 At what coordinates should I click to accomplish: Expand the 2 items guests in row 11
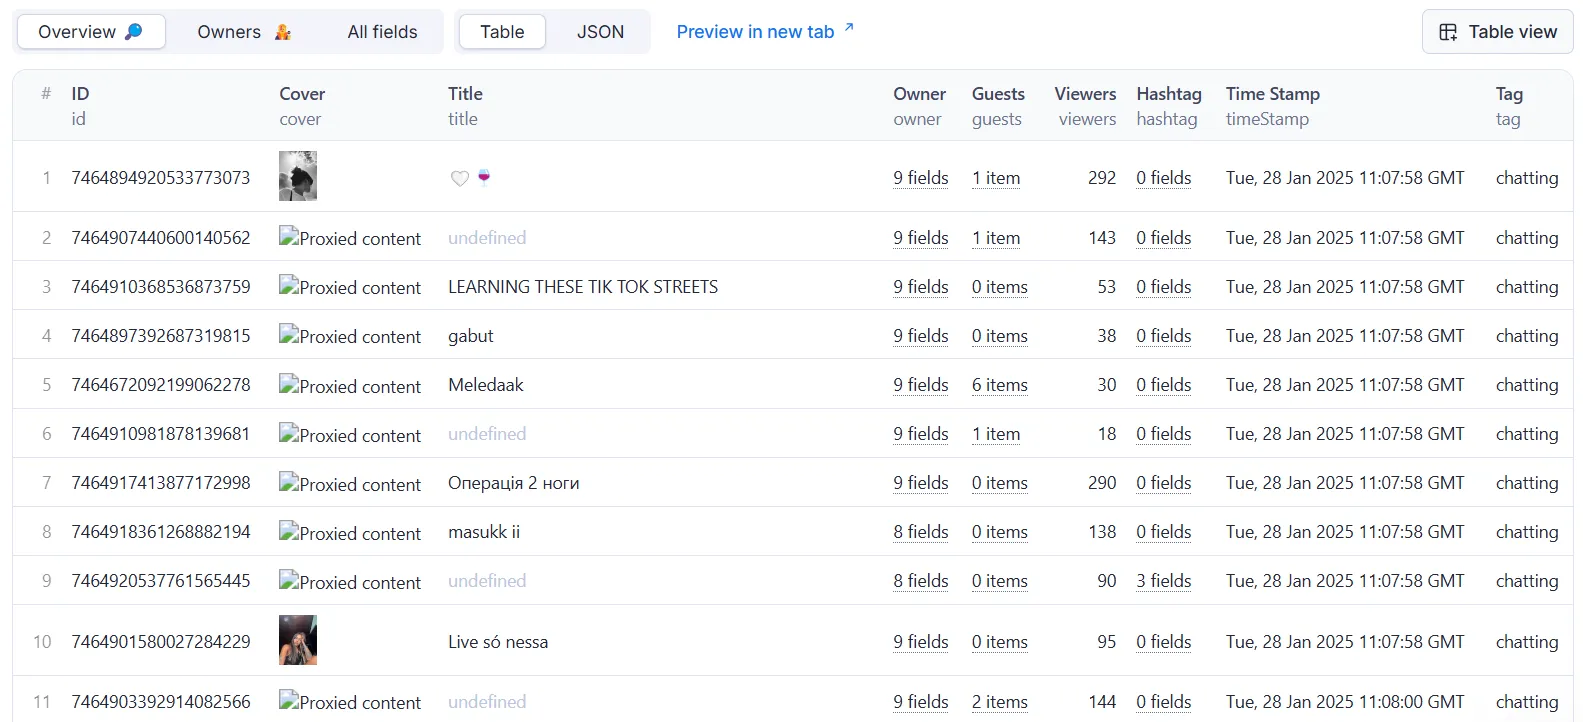click(x=999, y=702)
